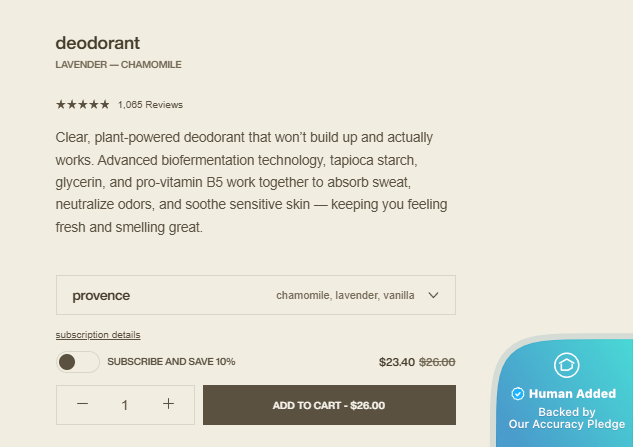
Task: Click the house icon in the badge
Action: coord(567,365)
